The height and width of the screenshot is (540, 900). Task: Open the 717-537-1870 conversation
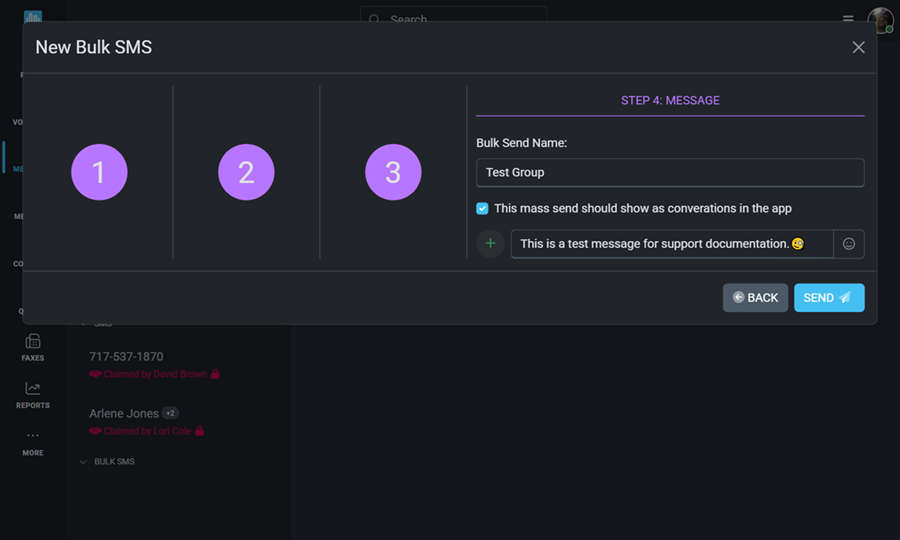tap(126, 357)
